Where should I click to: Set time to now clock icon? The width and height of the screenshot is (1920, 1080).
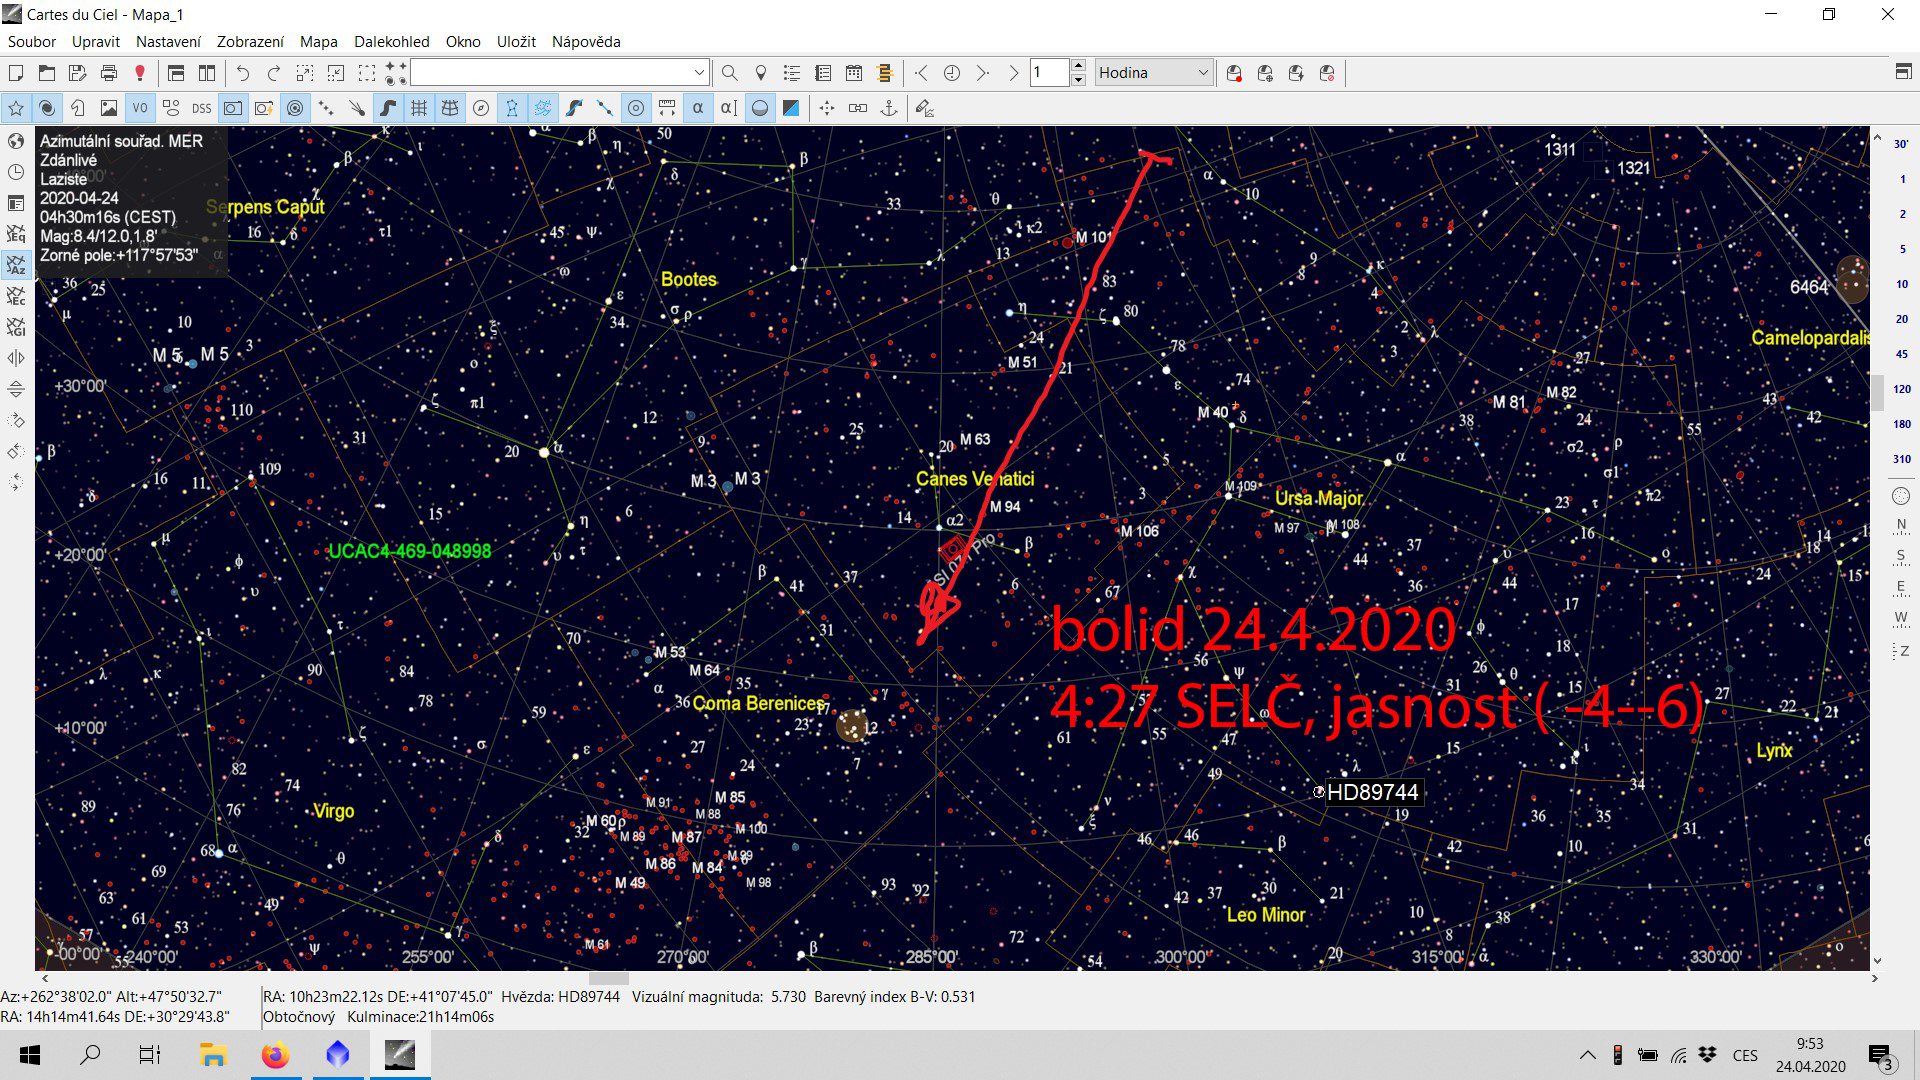952,73
